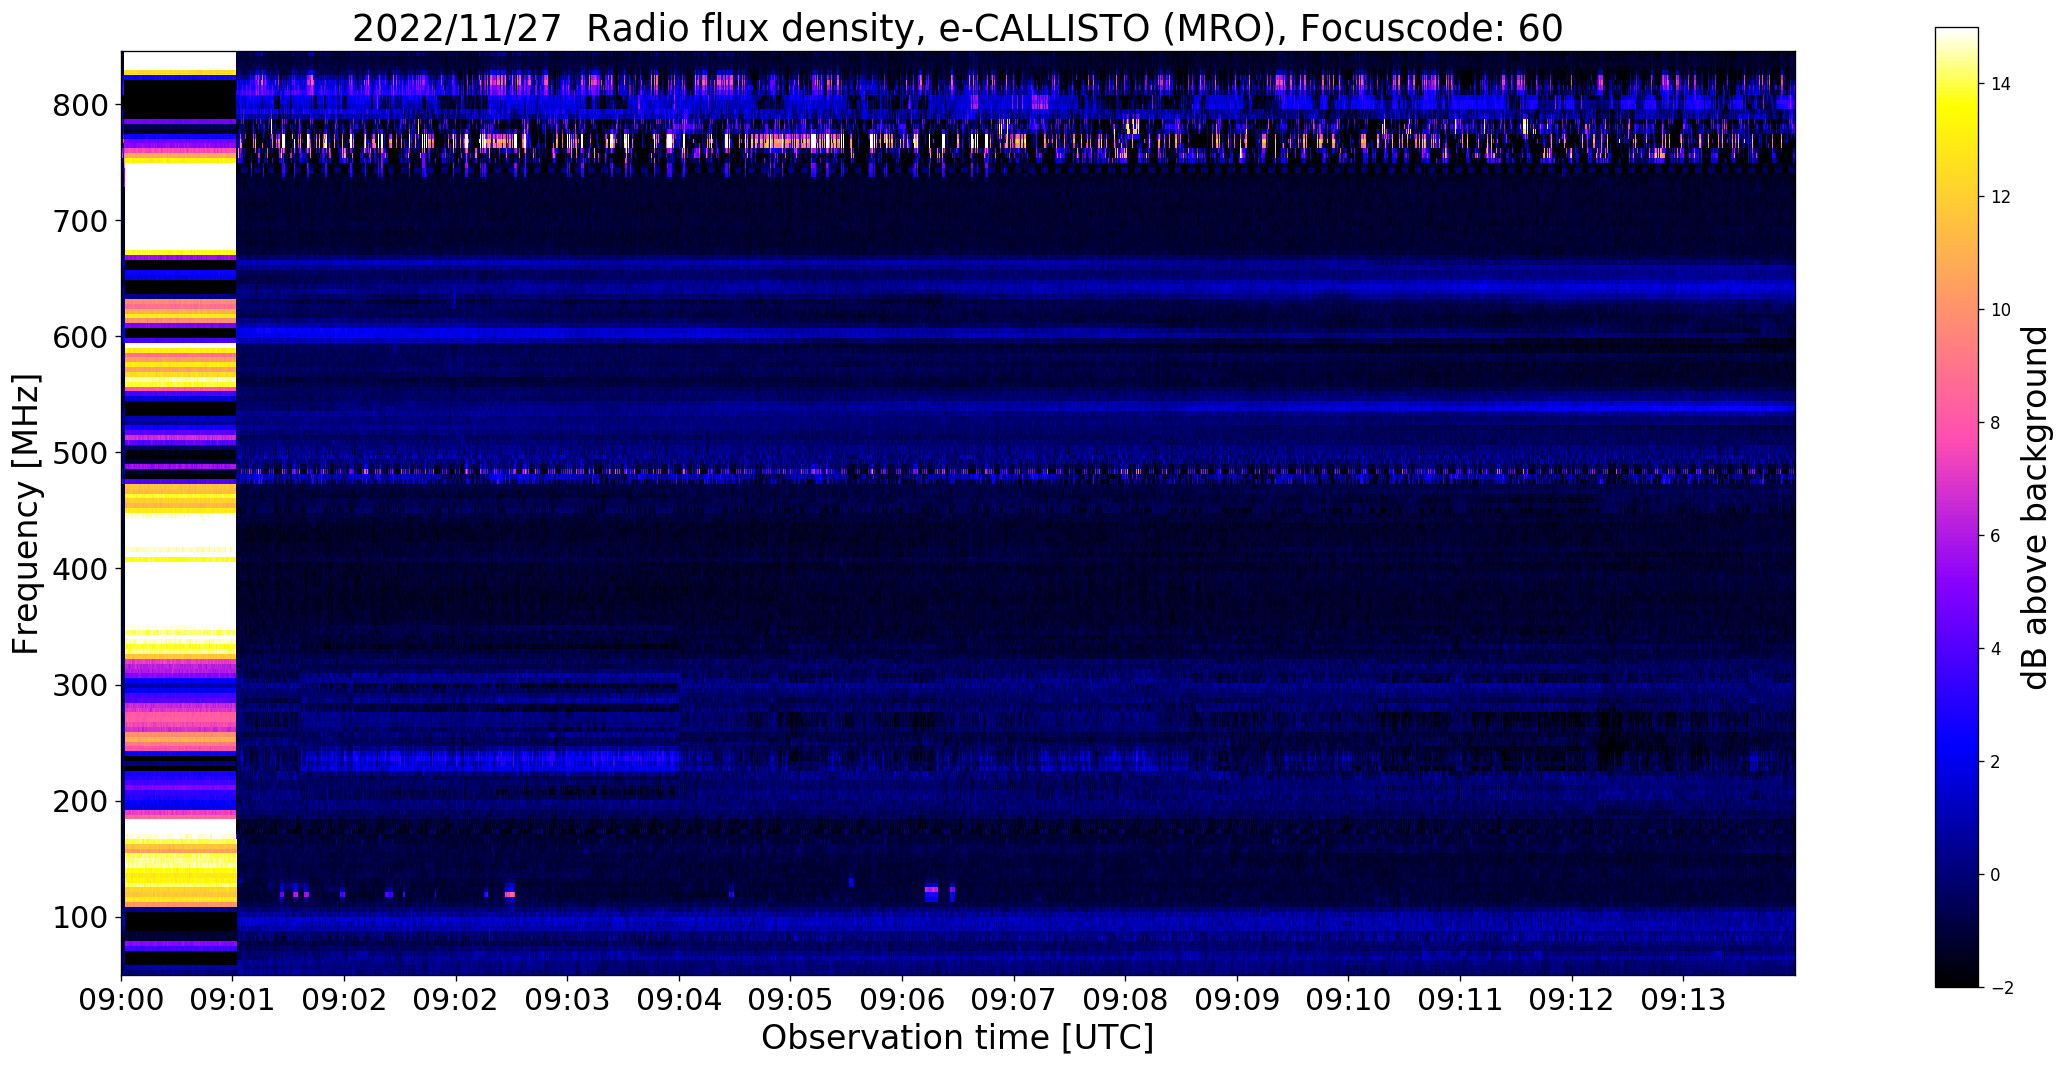
Task: Click inside the radio spectrogram plot area
Action: tap(958, 513)
